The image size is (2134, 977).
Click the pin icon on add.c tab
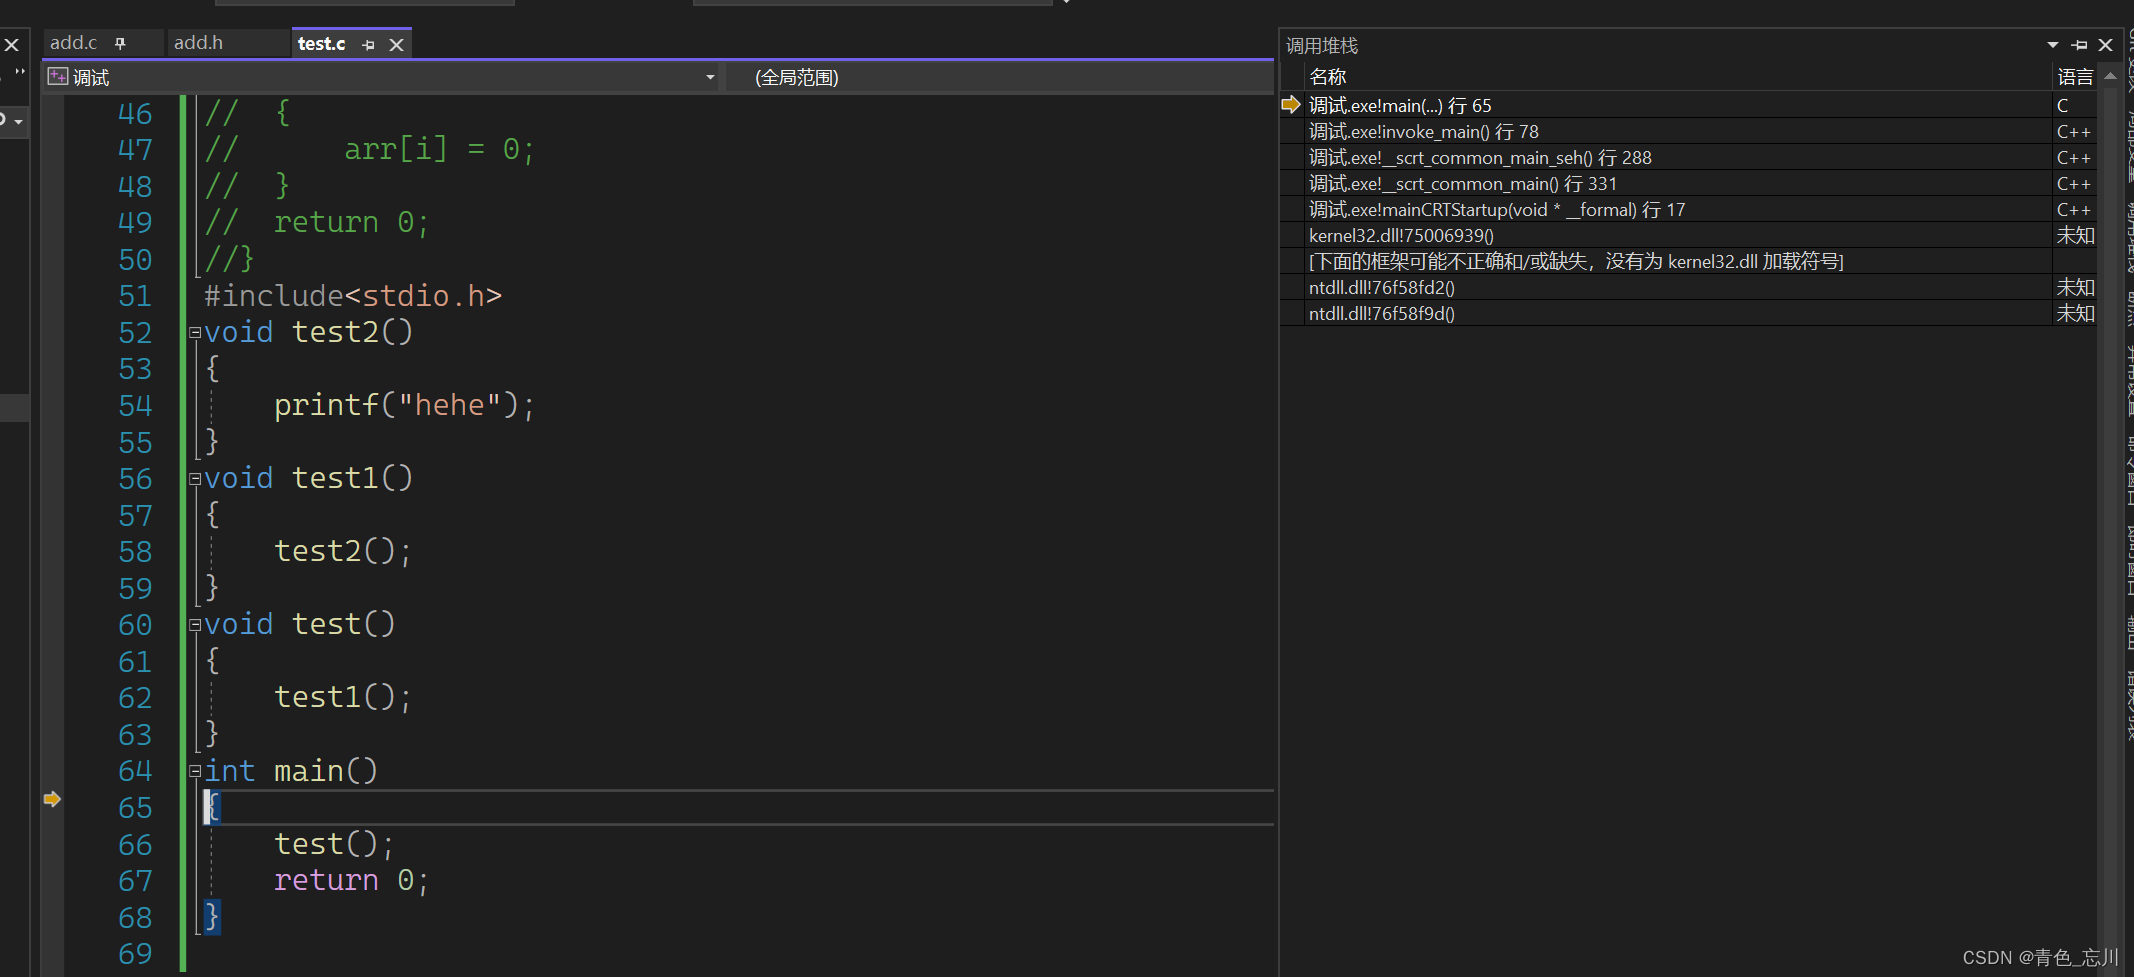pyautogui.click(x=120, y=43)
